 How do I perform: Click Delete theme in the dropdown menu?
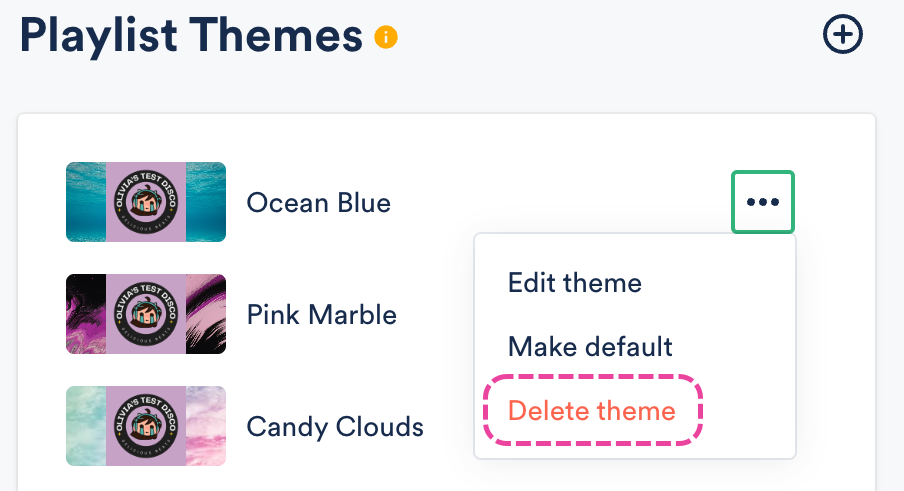tap(592, 411)
